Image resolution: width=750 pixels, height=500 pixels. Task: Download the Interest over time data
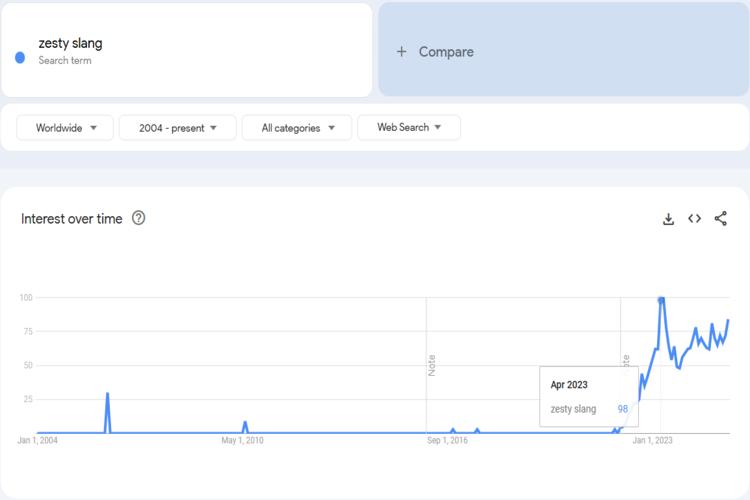pyautogui.click(x=668, y=219)
